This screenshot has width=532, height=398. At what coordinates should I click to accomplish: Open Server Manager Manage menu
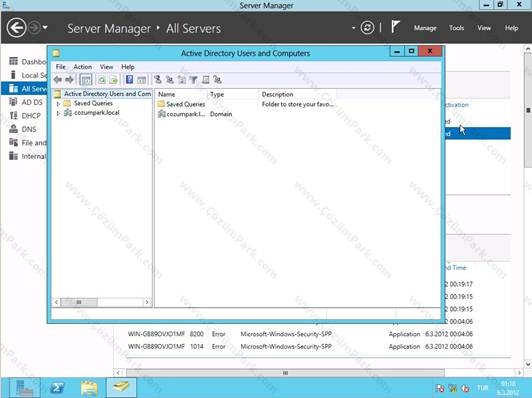[425, 28]
